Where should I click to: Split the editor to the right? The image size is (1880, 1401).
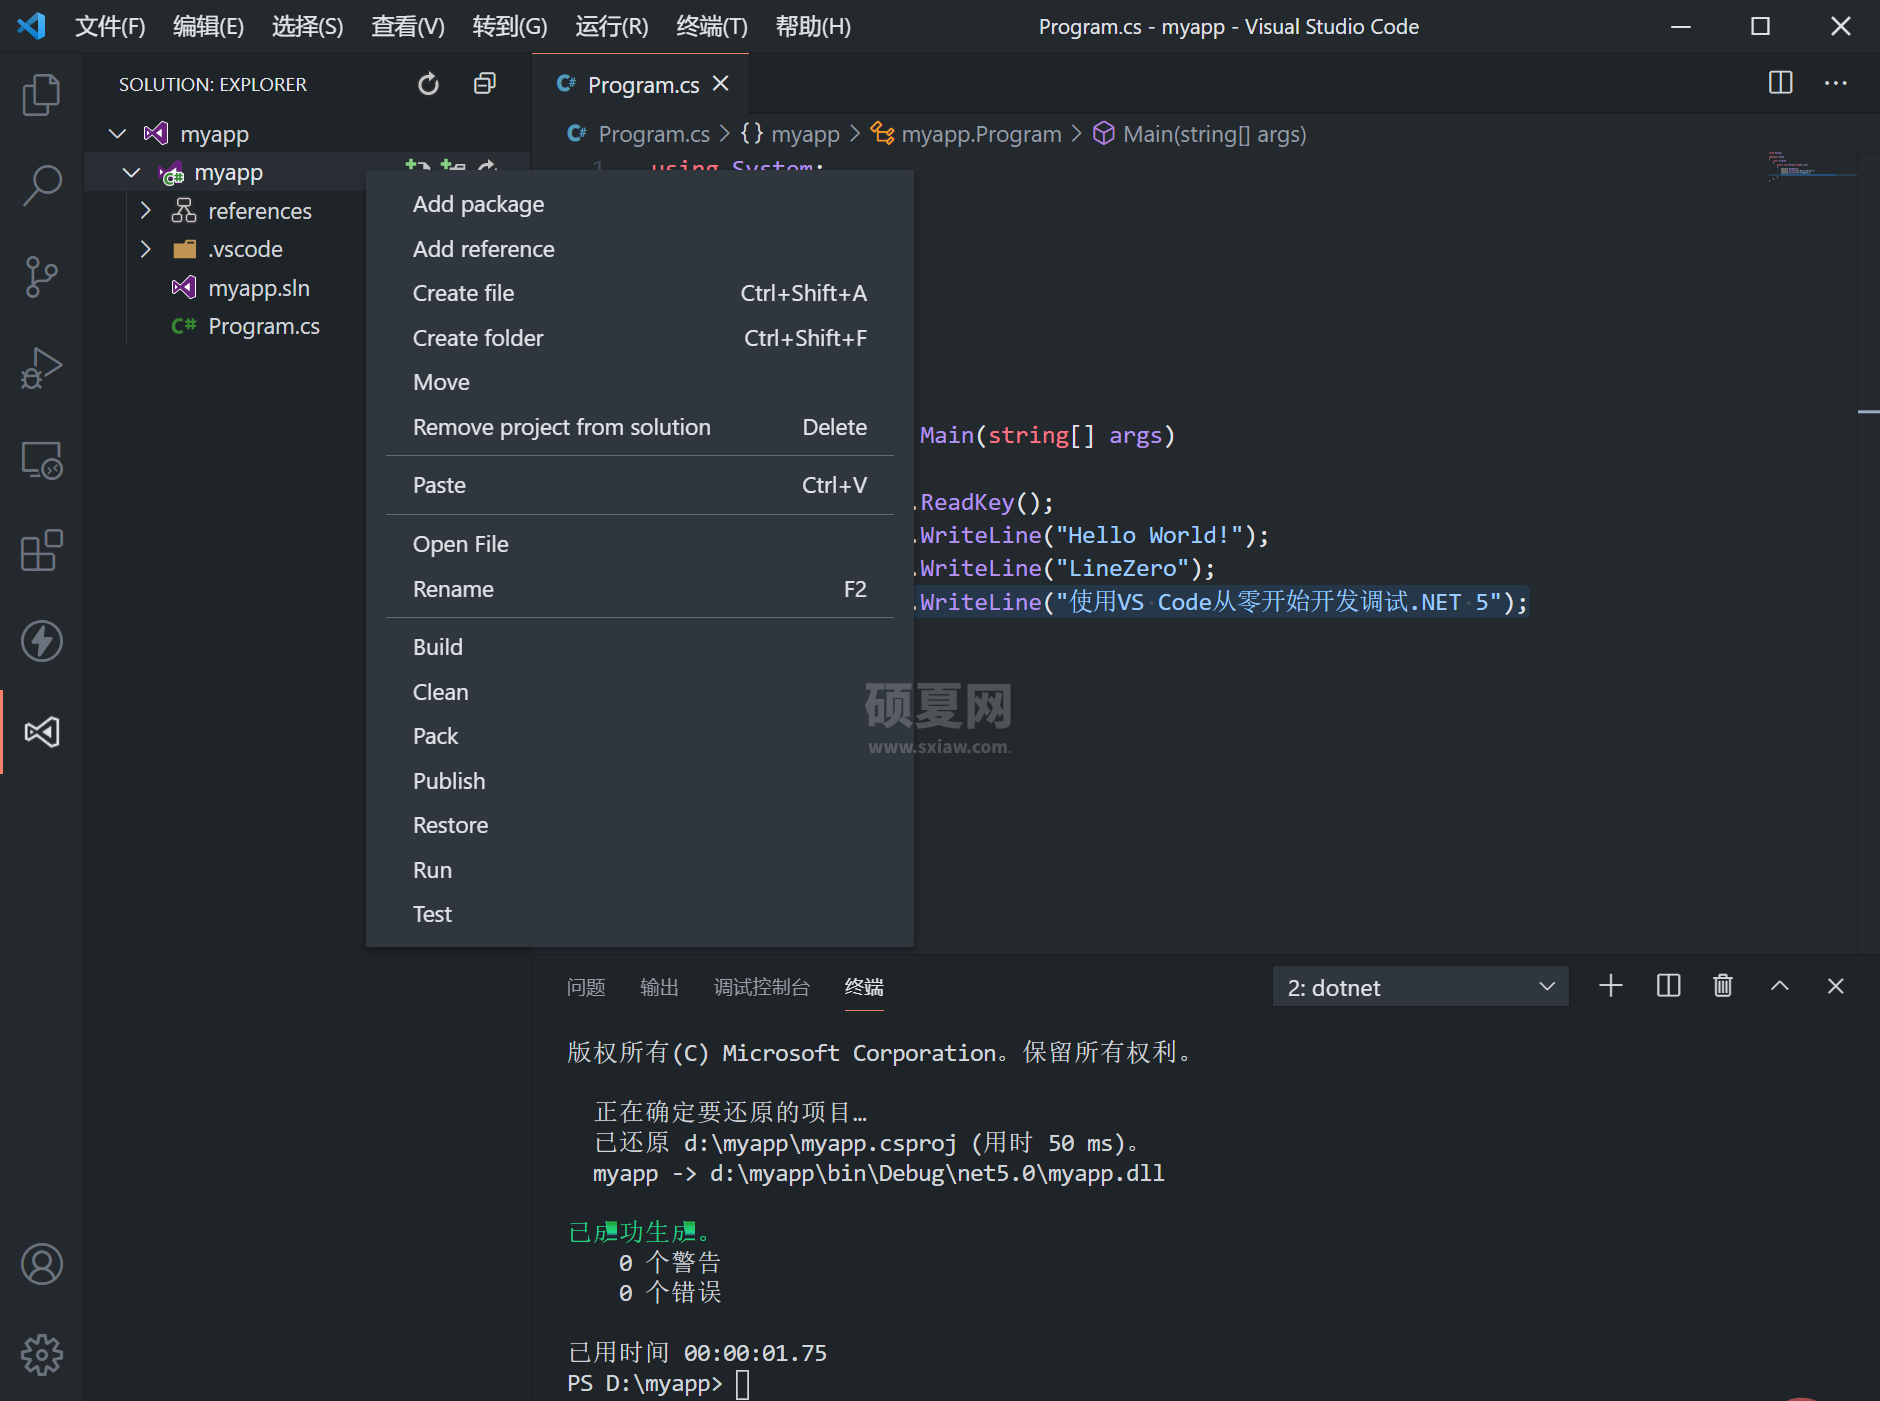point(1780,83)
